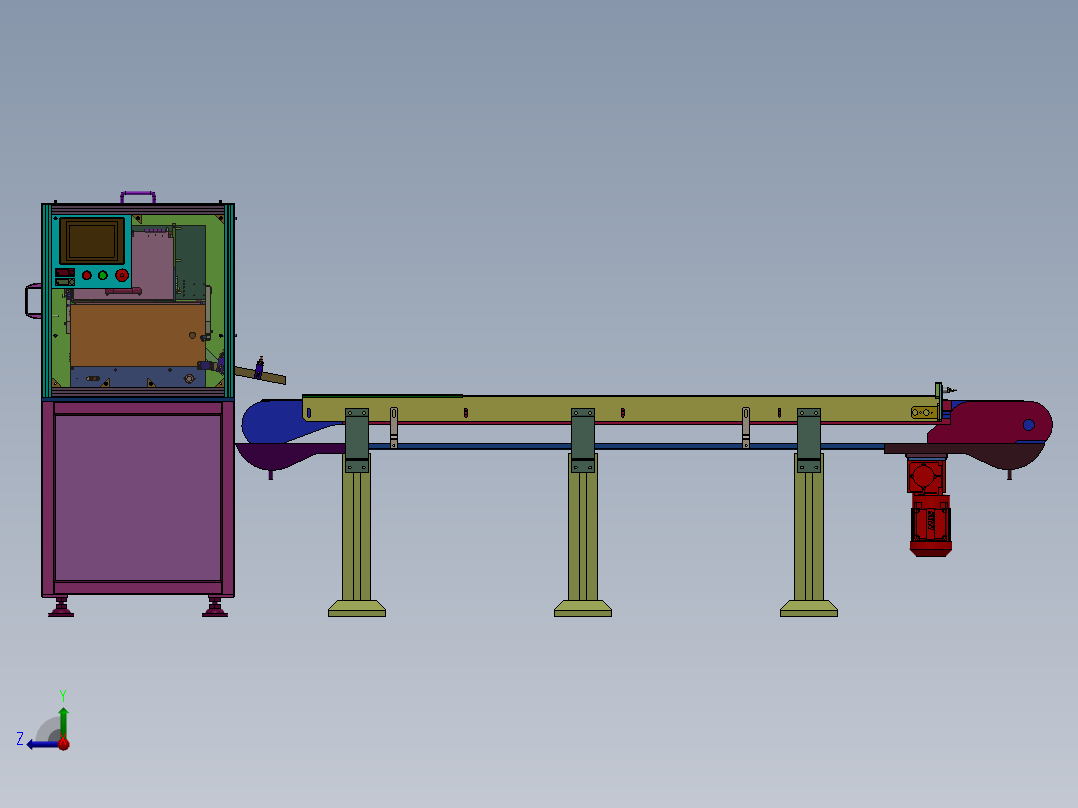Viewport: 1078px width, 808px height.
Task: Select the HMI touchscreen on the control panel
Action: pos(92,241)
